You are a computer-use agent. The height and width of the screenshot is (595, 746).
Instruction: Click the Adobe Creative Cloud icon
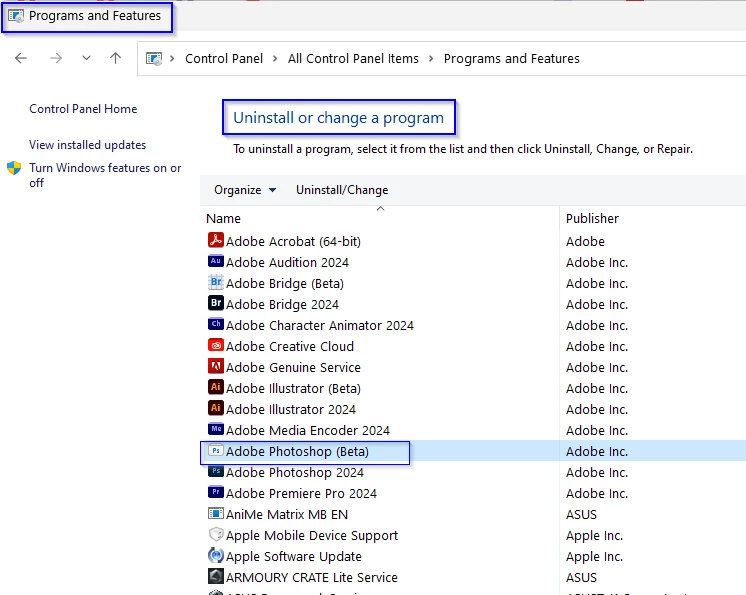click(x=216, y=345)
